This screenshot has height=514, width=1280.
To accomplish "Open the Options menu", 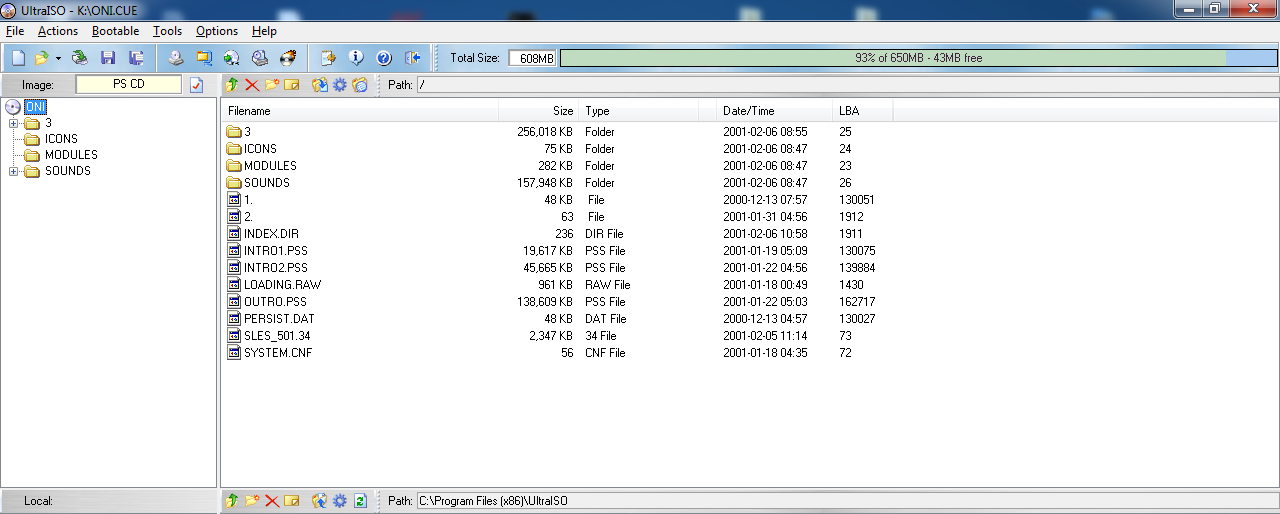I will tap(217, 31).
